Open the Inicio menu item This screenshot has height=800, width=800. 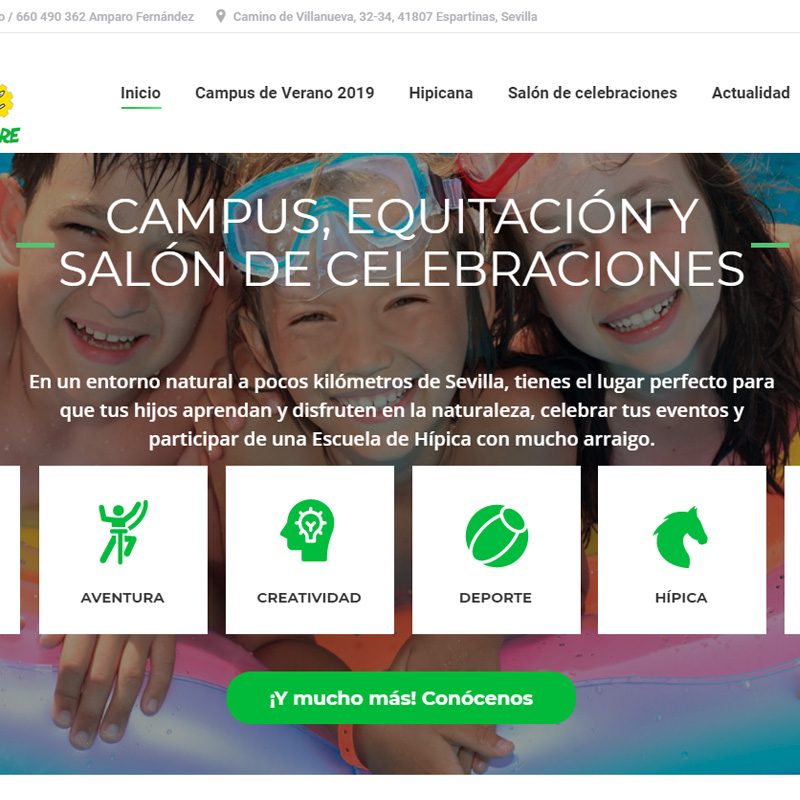point(140,93)
